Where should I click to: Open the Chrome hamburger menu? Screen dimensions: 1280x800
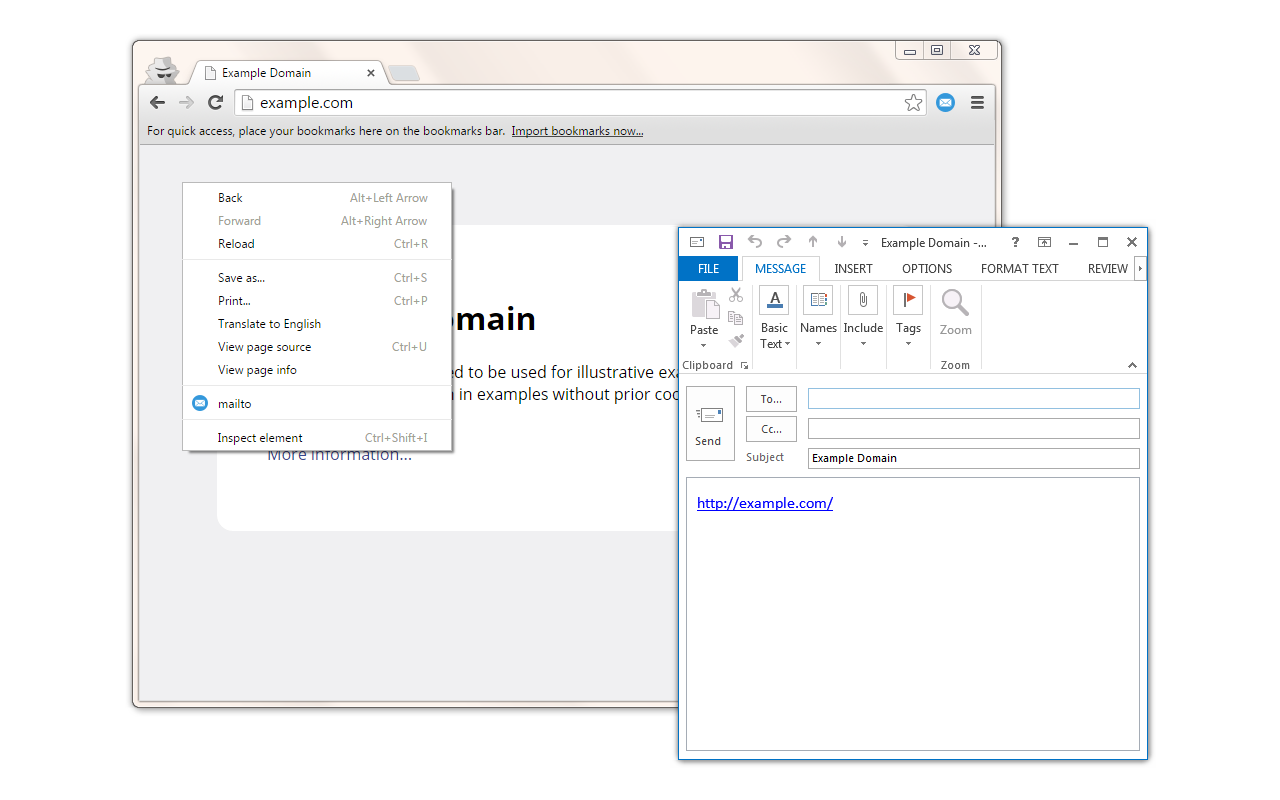977,103
